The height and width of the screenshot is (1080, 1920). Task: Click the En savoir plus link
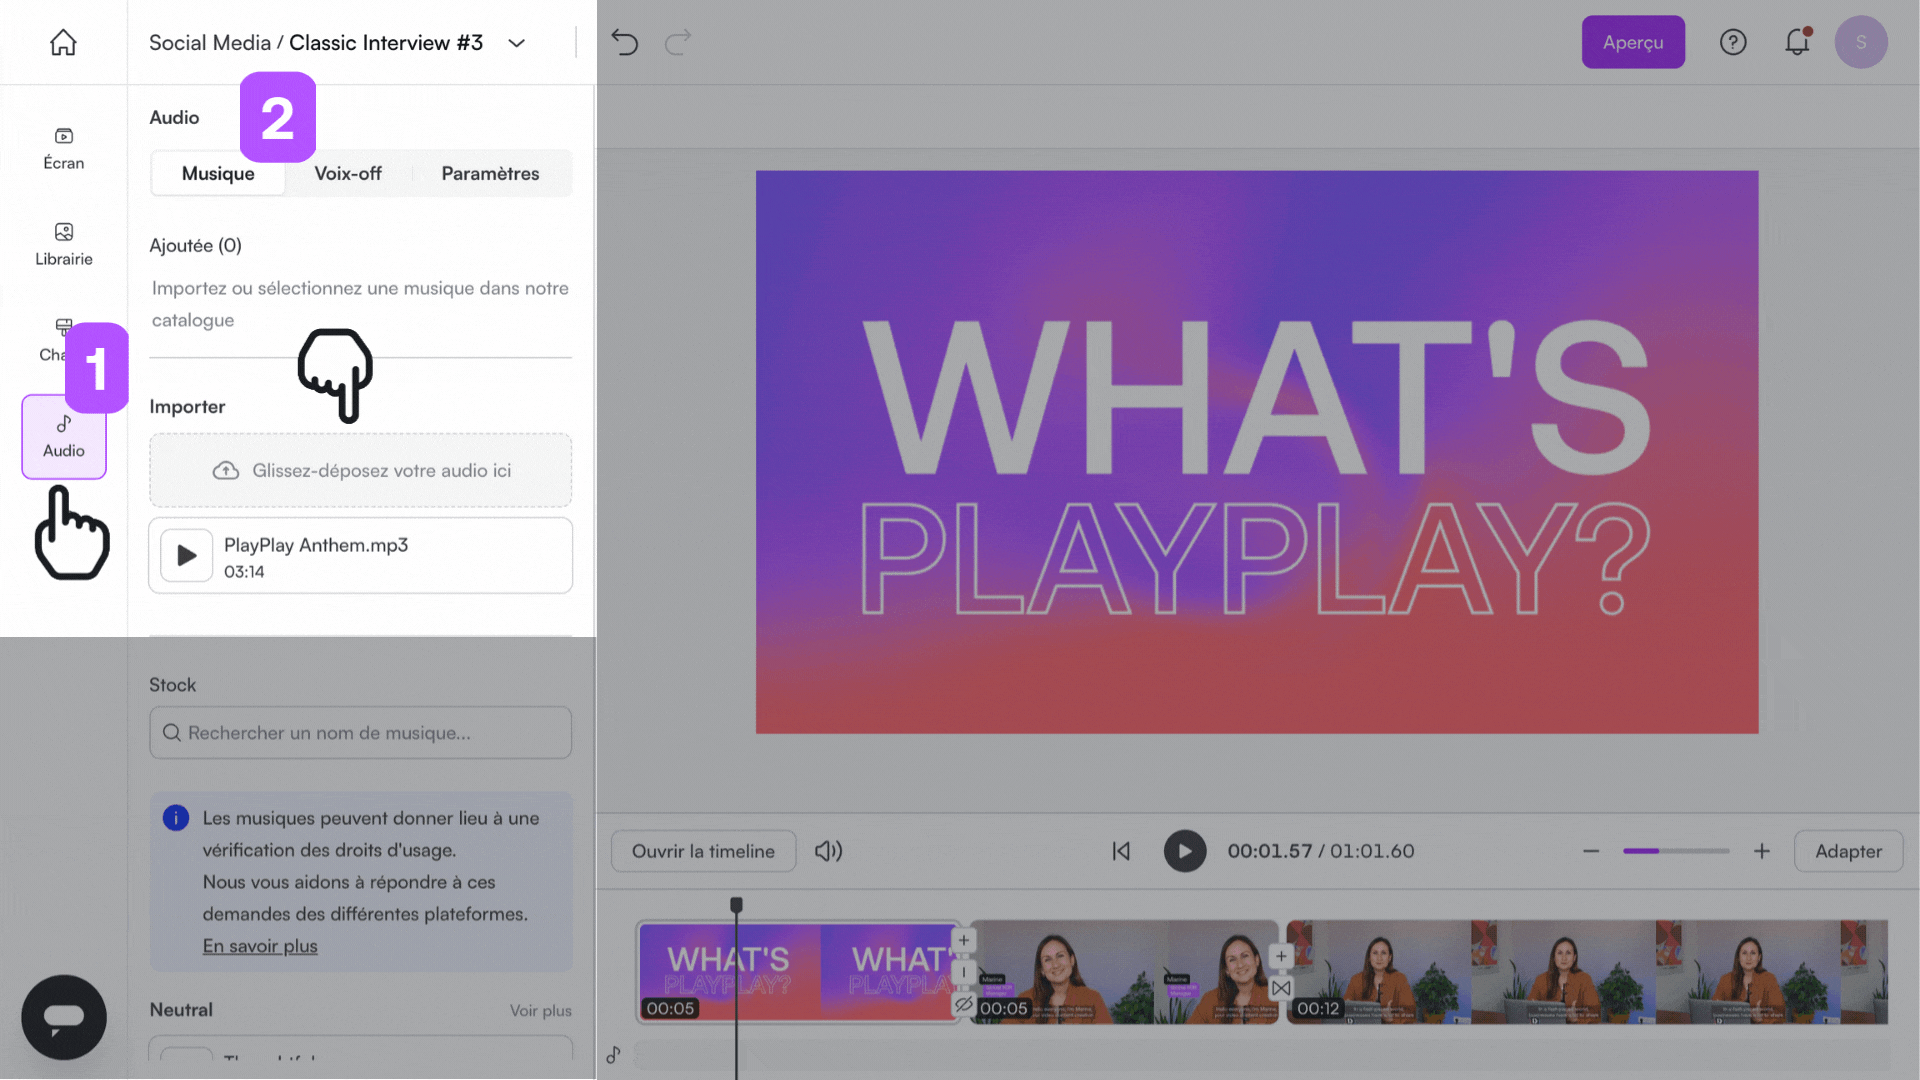click(x=260, y=946)
